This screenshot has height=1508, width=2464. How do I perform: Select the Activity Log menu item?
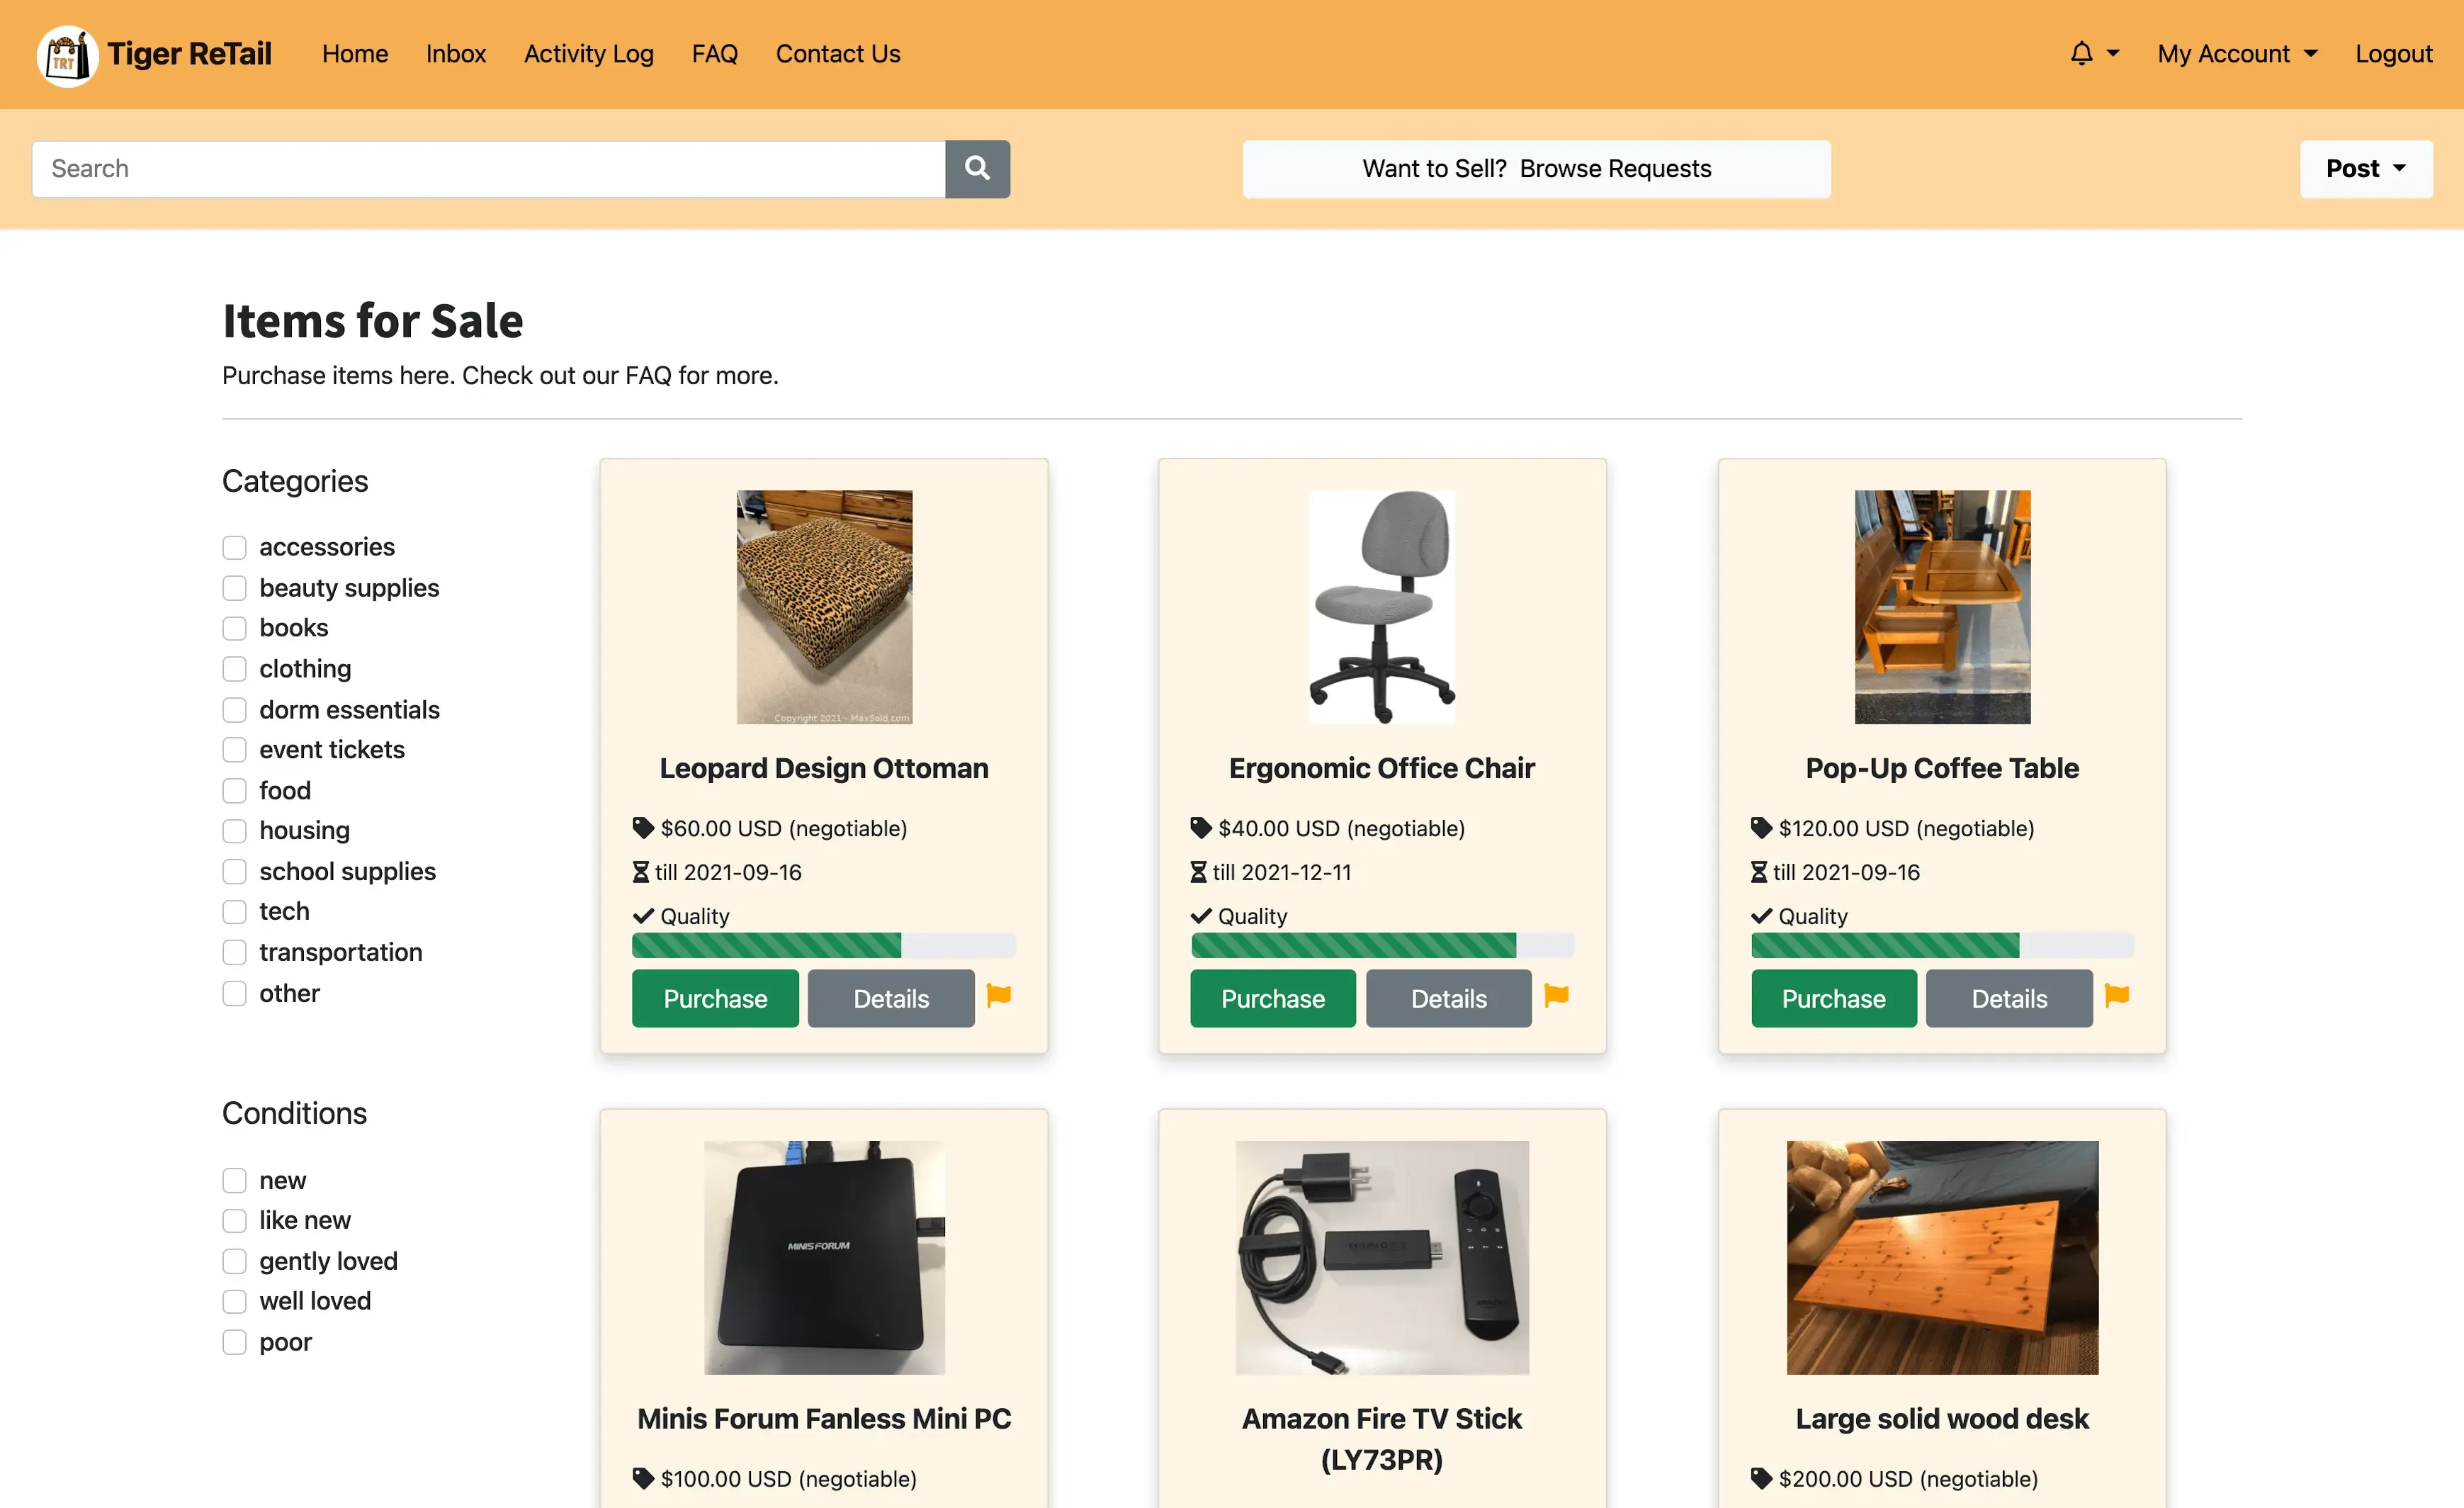[x=588, y=51]
